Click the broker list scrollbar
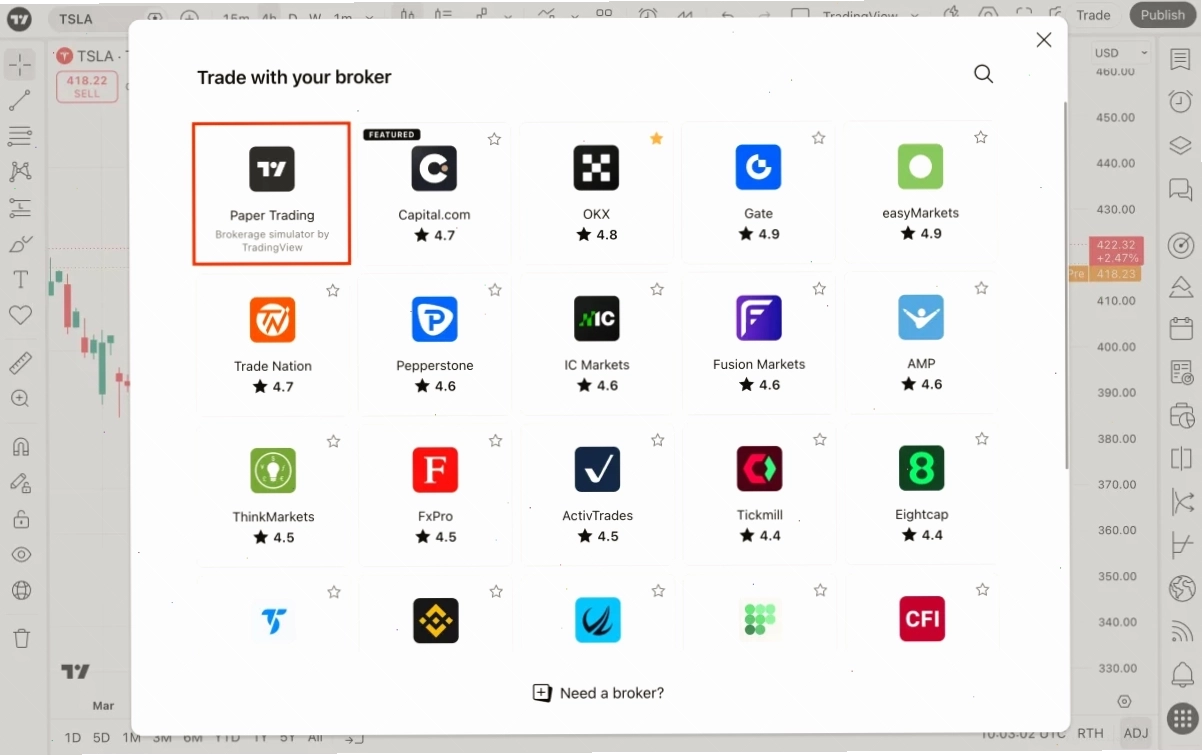Image resolution: width=1202 pixels, height=755 pixels. click(x=1065, y=285)
